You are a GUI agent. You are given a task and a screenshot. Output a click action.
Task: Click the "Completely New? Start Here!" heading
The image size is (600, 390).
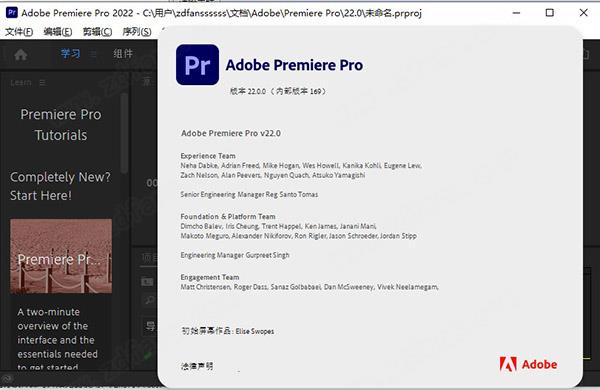click(x=60, y=186)
